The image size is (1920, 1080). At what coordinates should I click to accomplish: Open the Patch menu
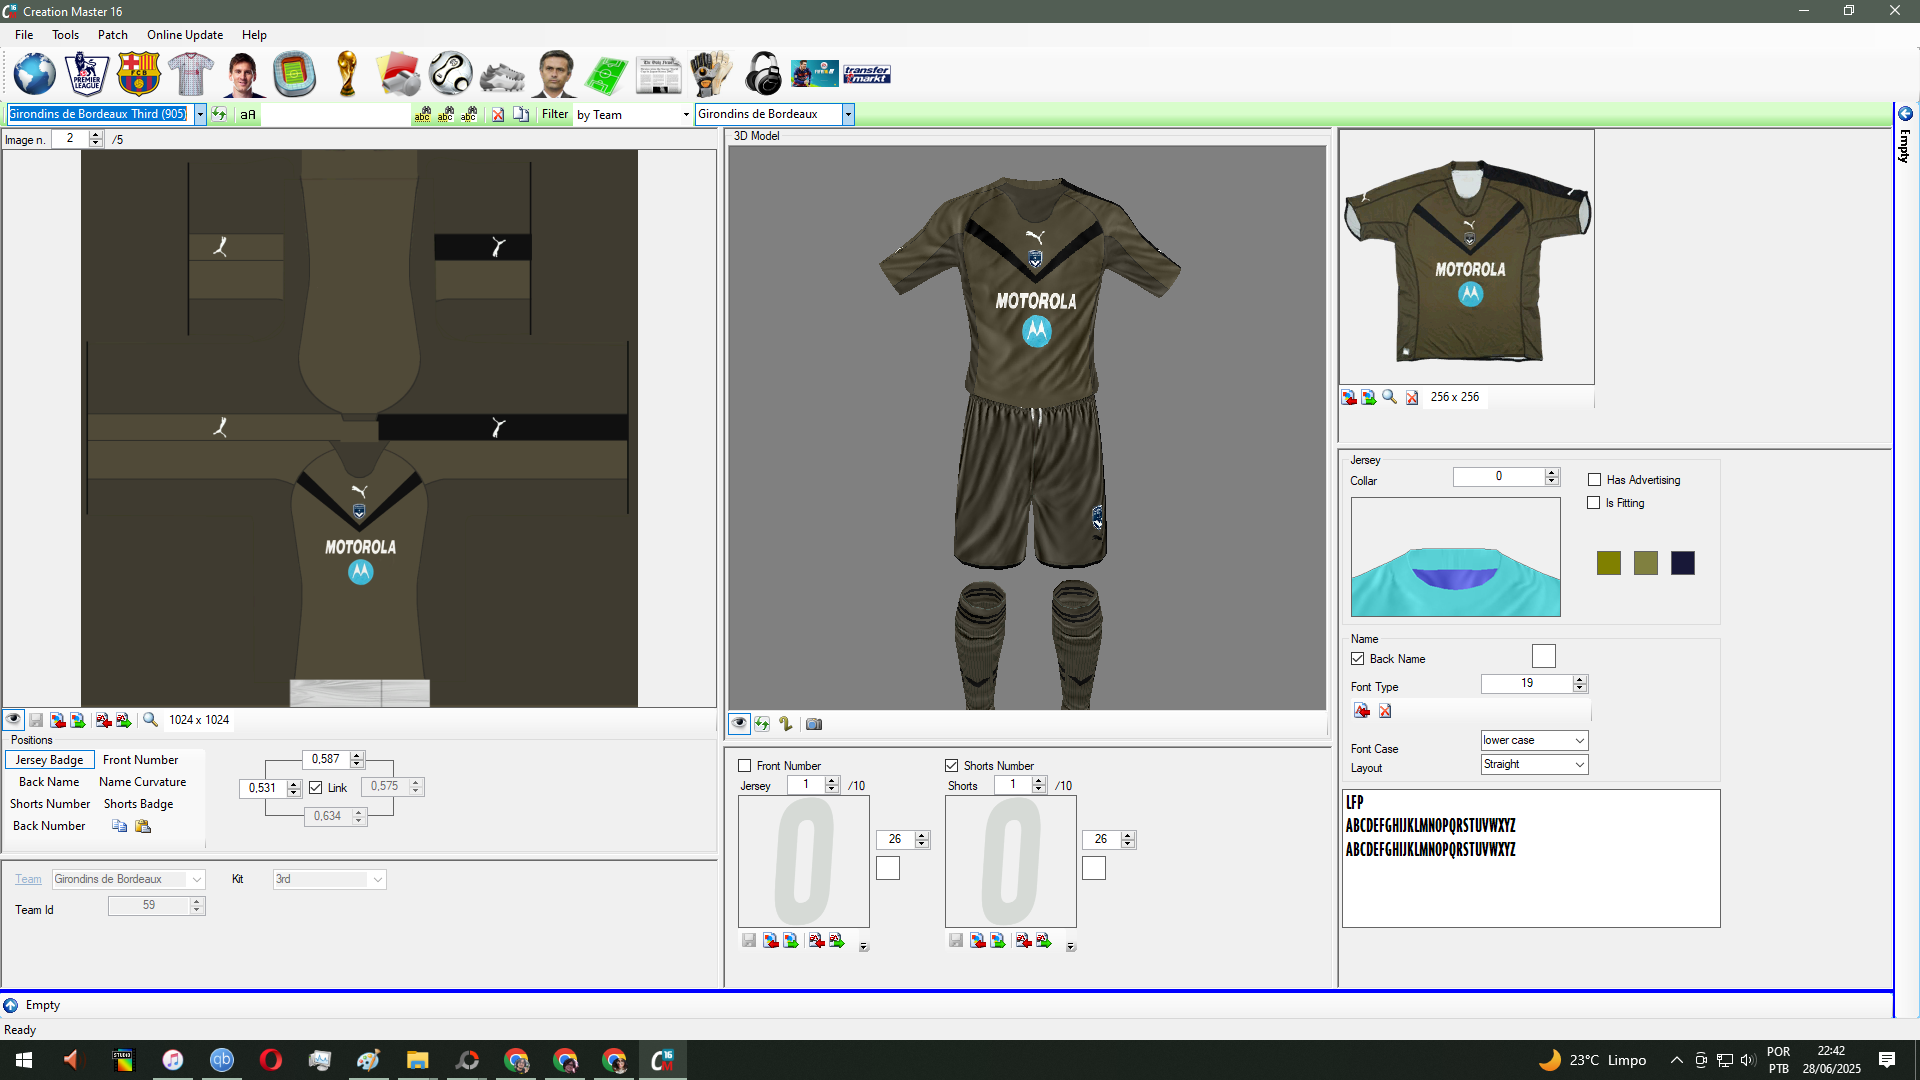click(113, 35)
